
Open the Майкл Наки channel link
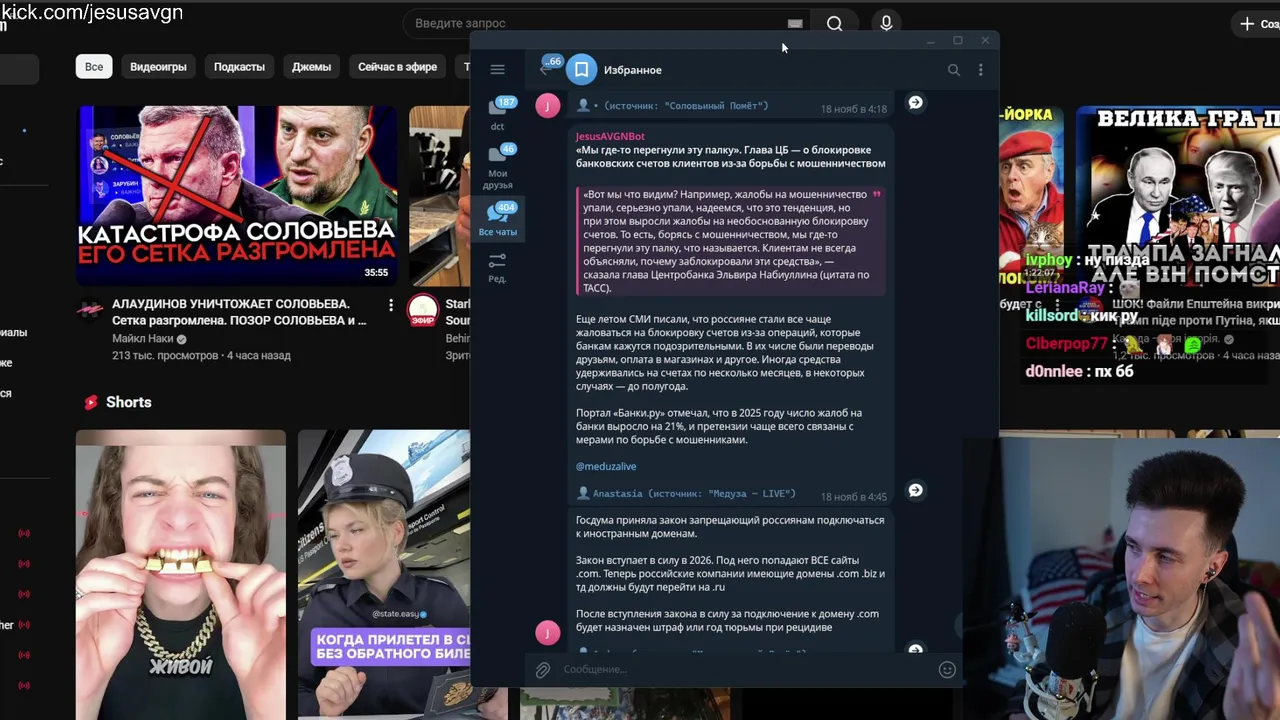(x=143, y=339)
